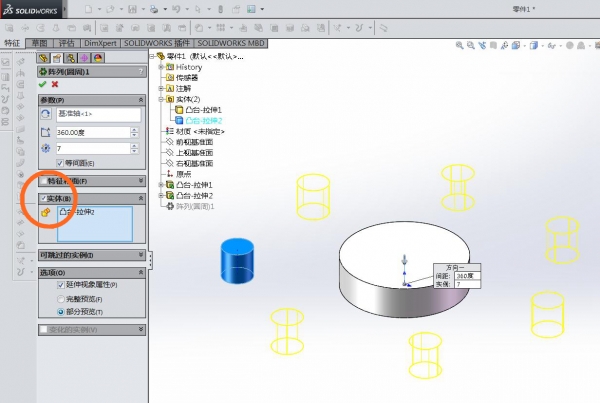Collapse the 参数(P) section

(141, 100)
